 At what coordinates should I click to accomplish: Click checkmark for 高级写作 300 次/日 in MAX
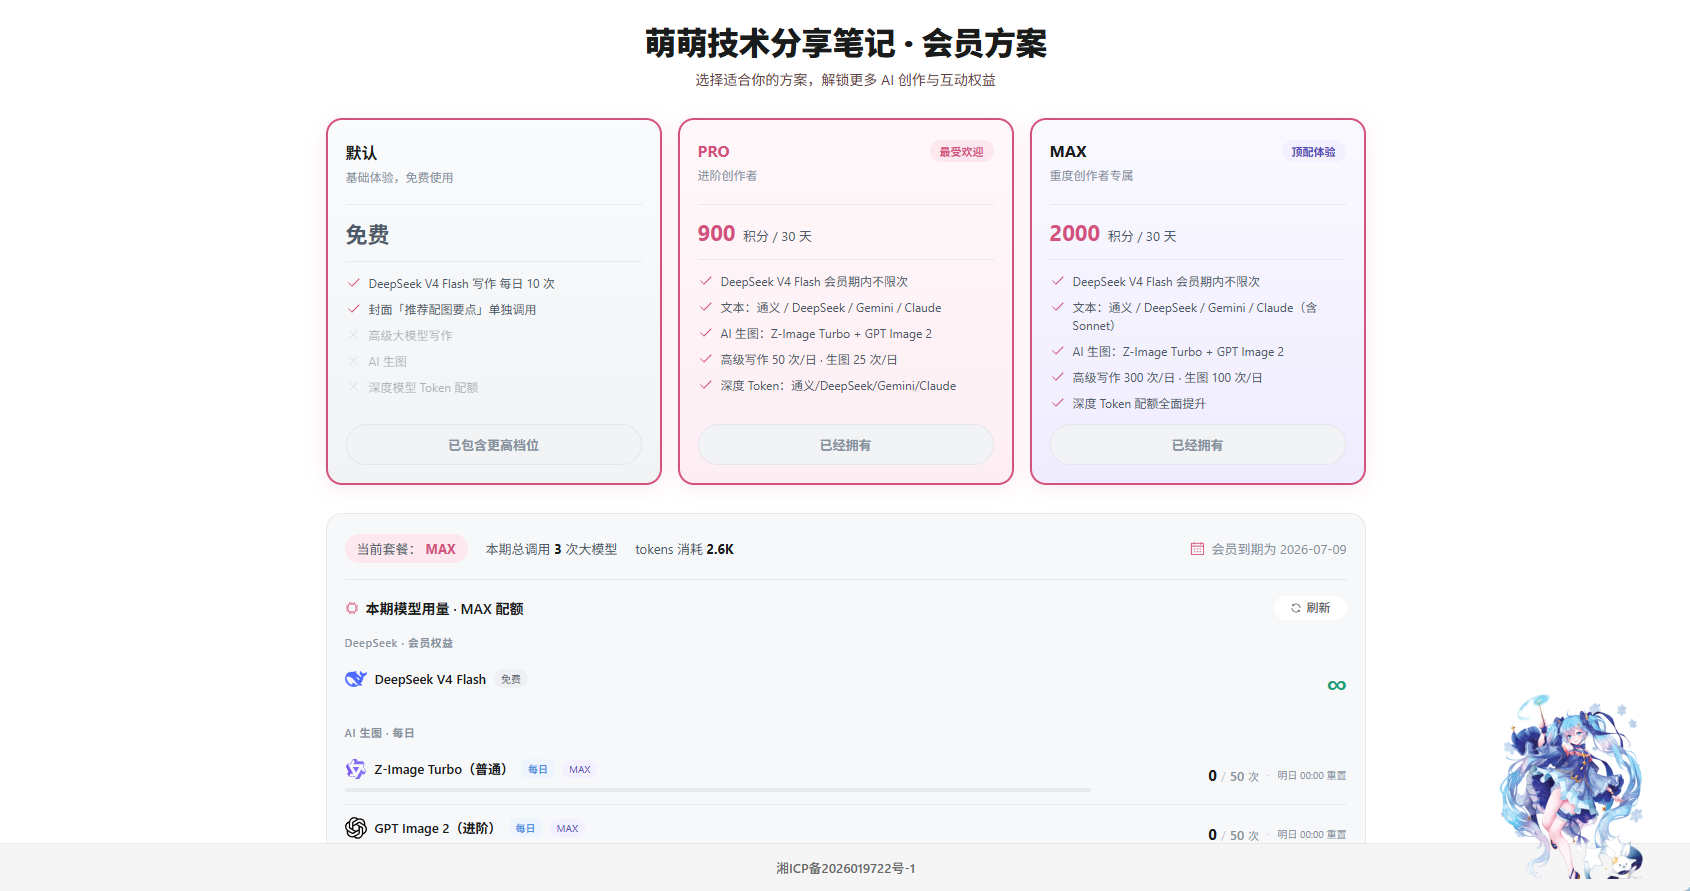(x=1057, y=377)
